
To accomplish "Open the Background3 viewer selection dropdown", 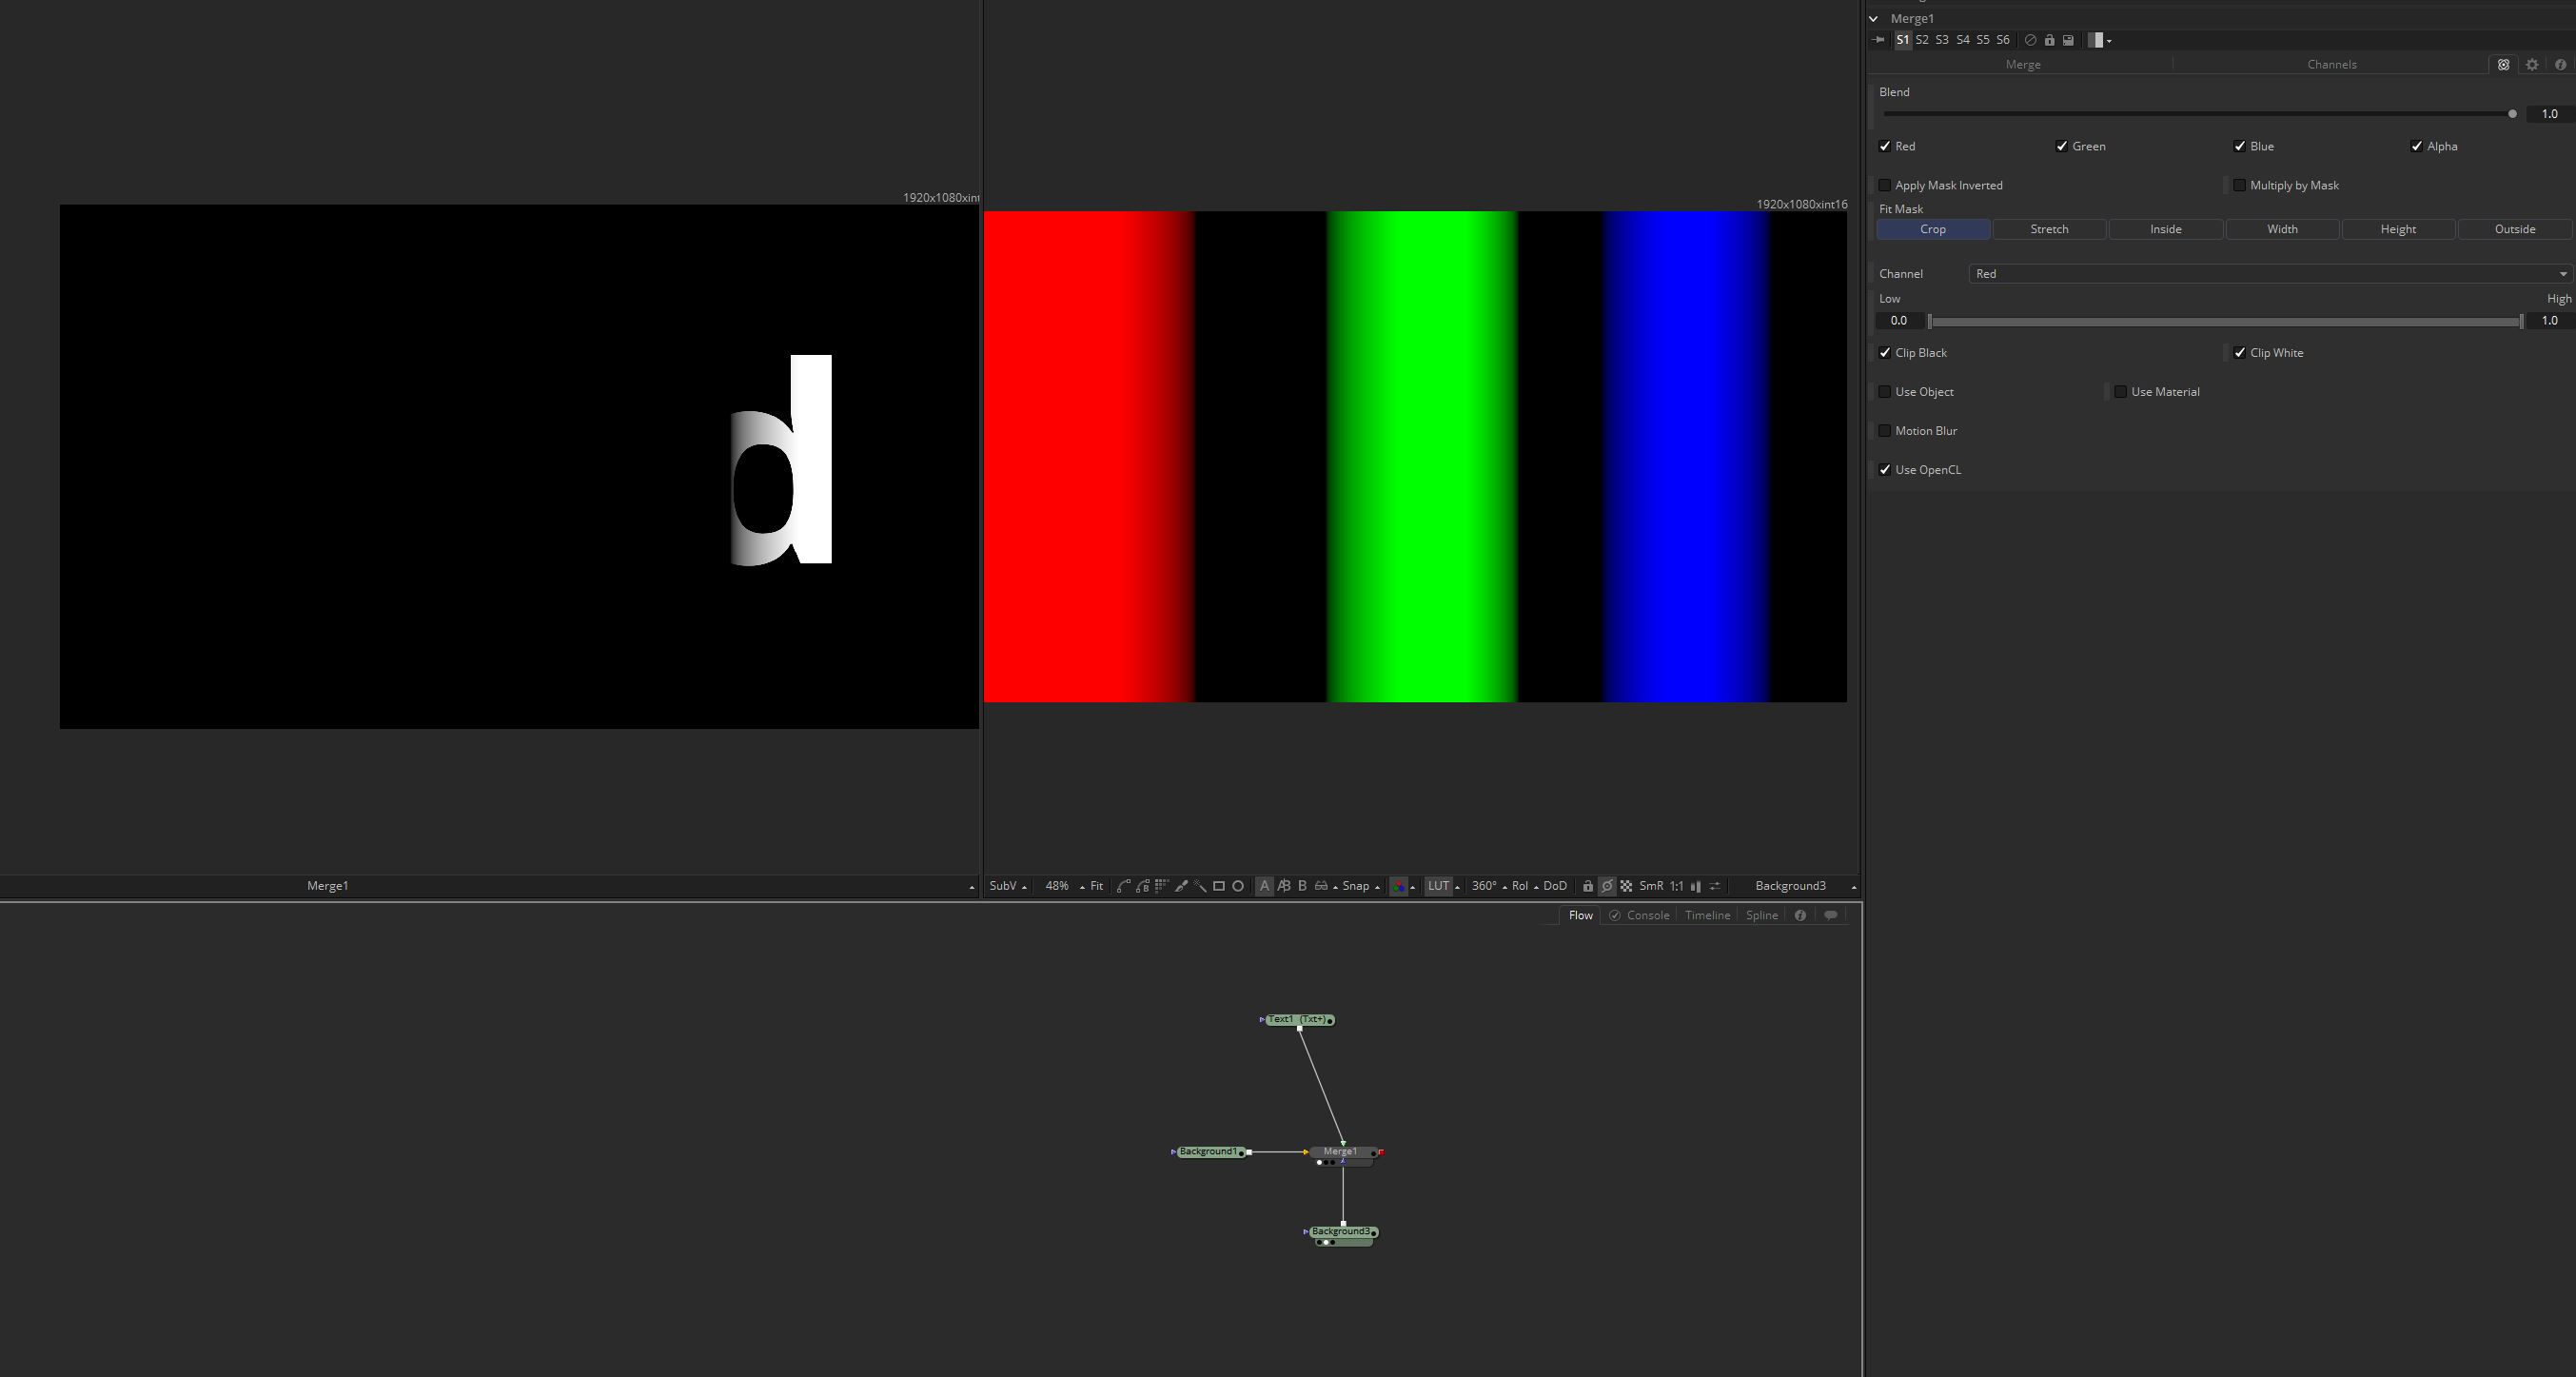I will pyautogui.click(x=1853, y=887).
